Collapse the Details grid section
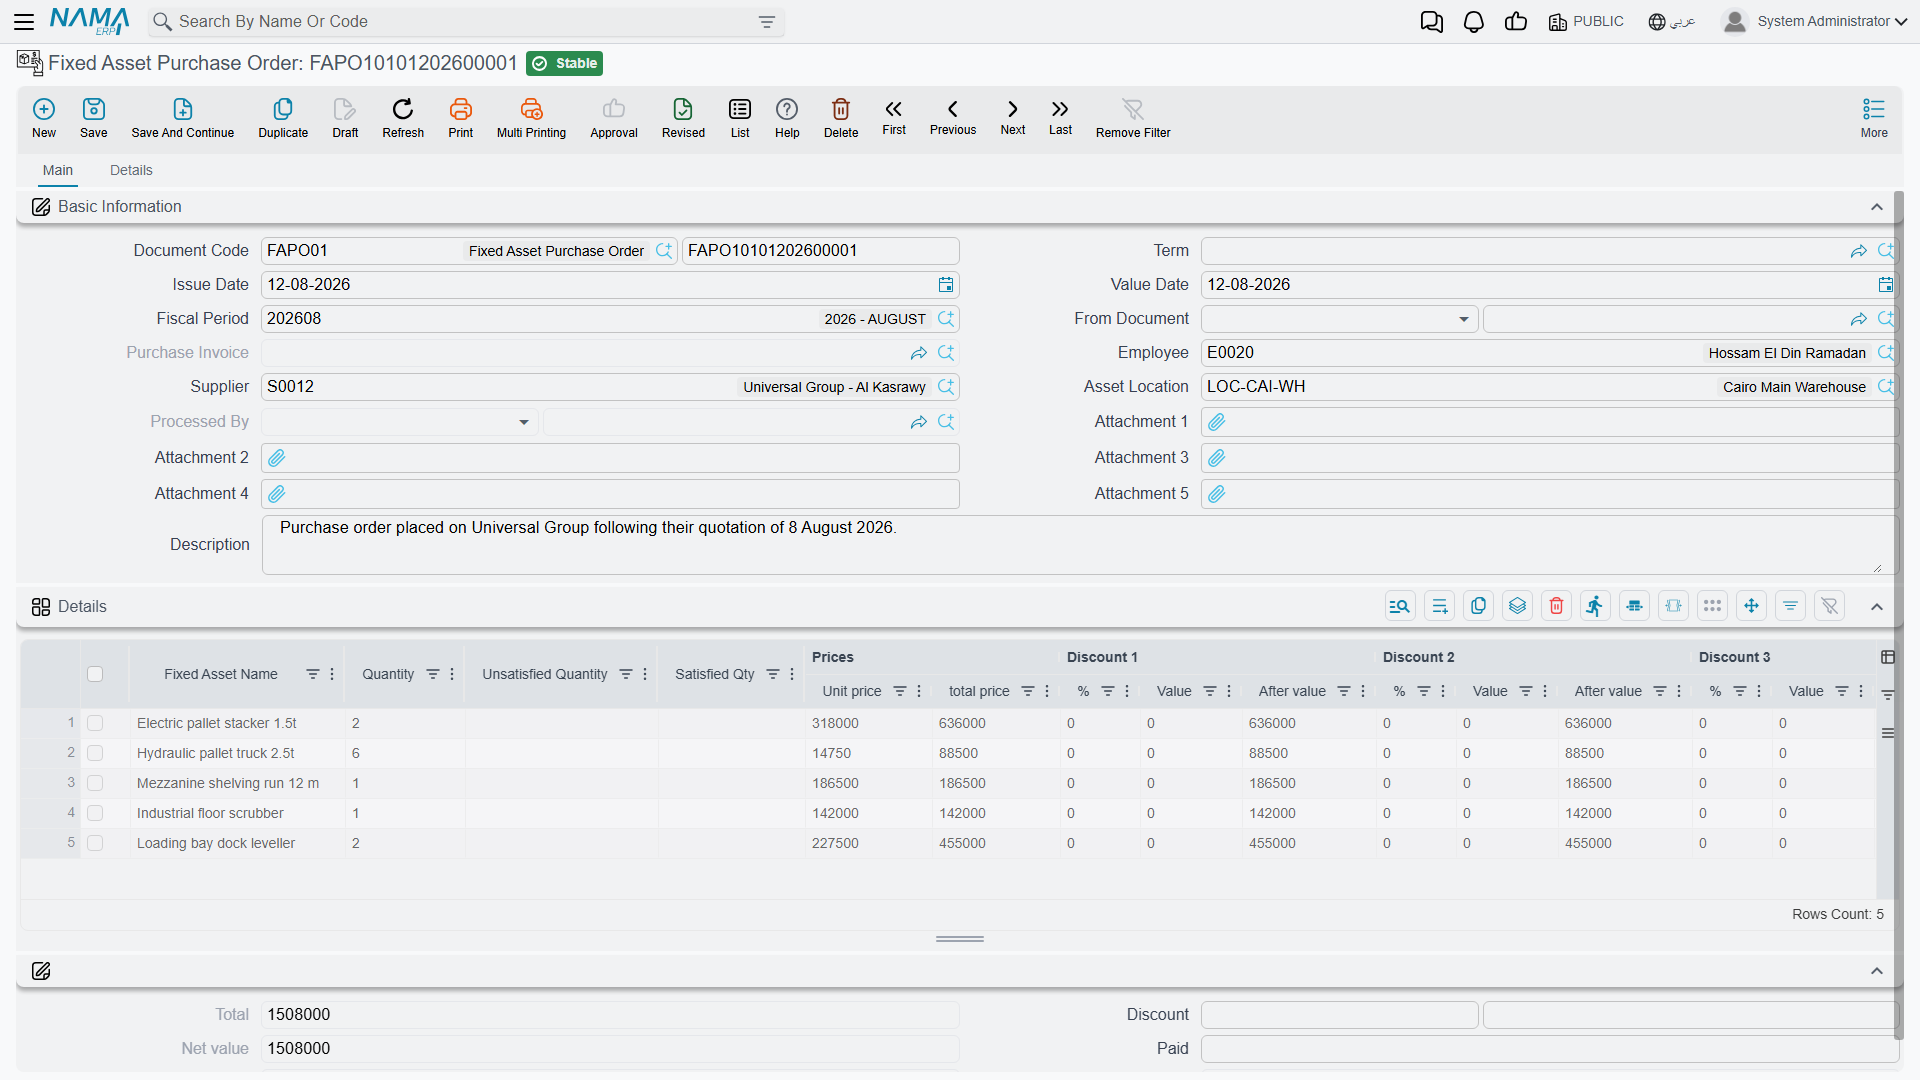The height and width of the screenshot is (1080, 1920). point(1877,607)
